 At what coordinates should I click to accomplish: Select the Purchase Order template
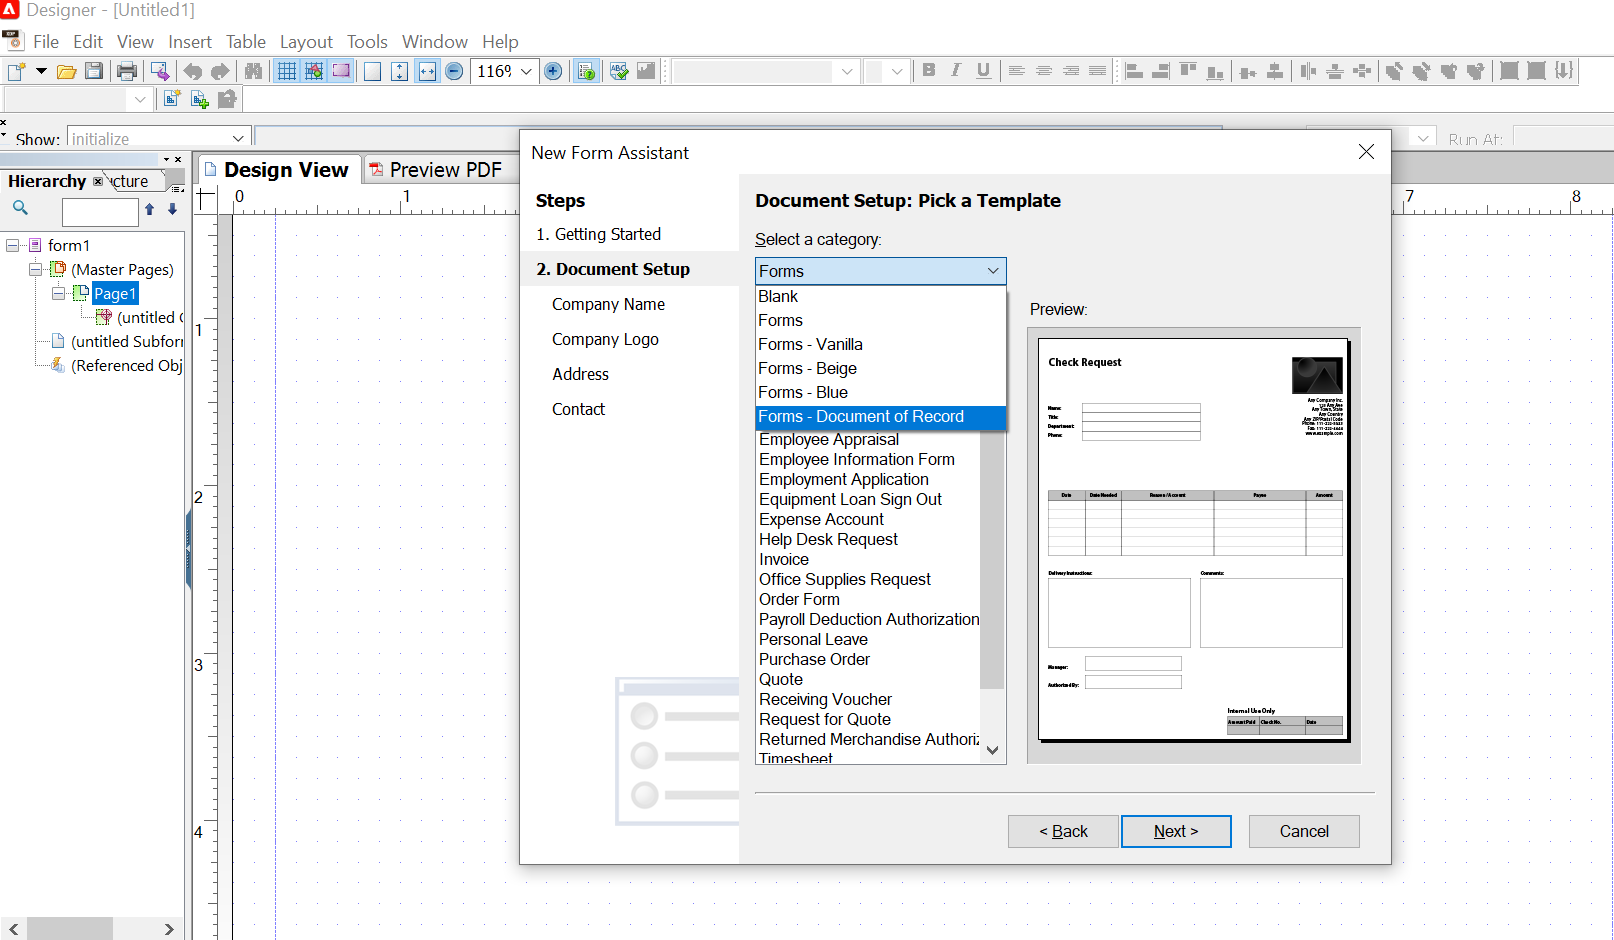[814, 660]
